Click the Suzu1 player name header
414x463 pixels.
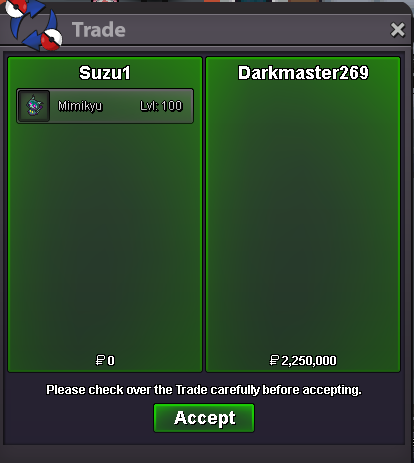click(x=105, y=73)
